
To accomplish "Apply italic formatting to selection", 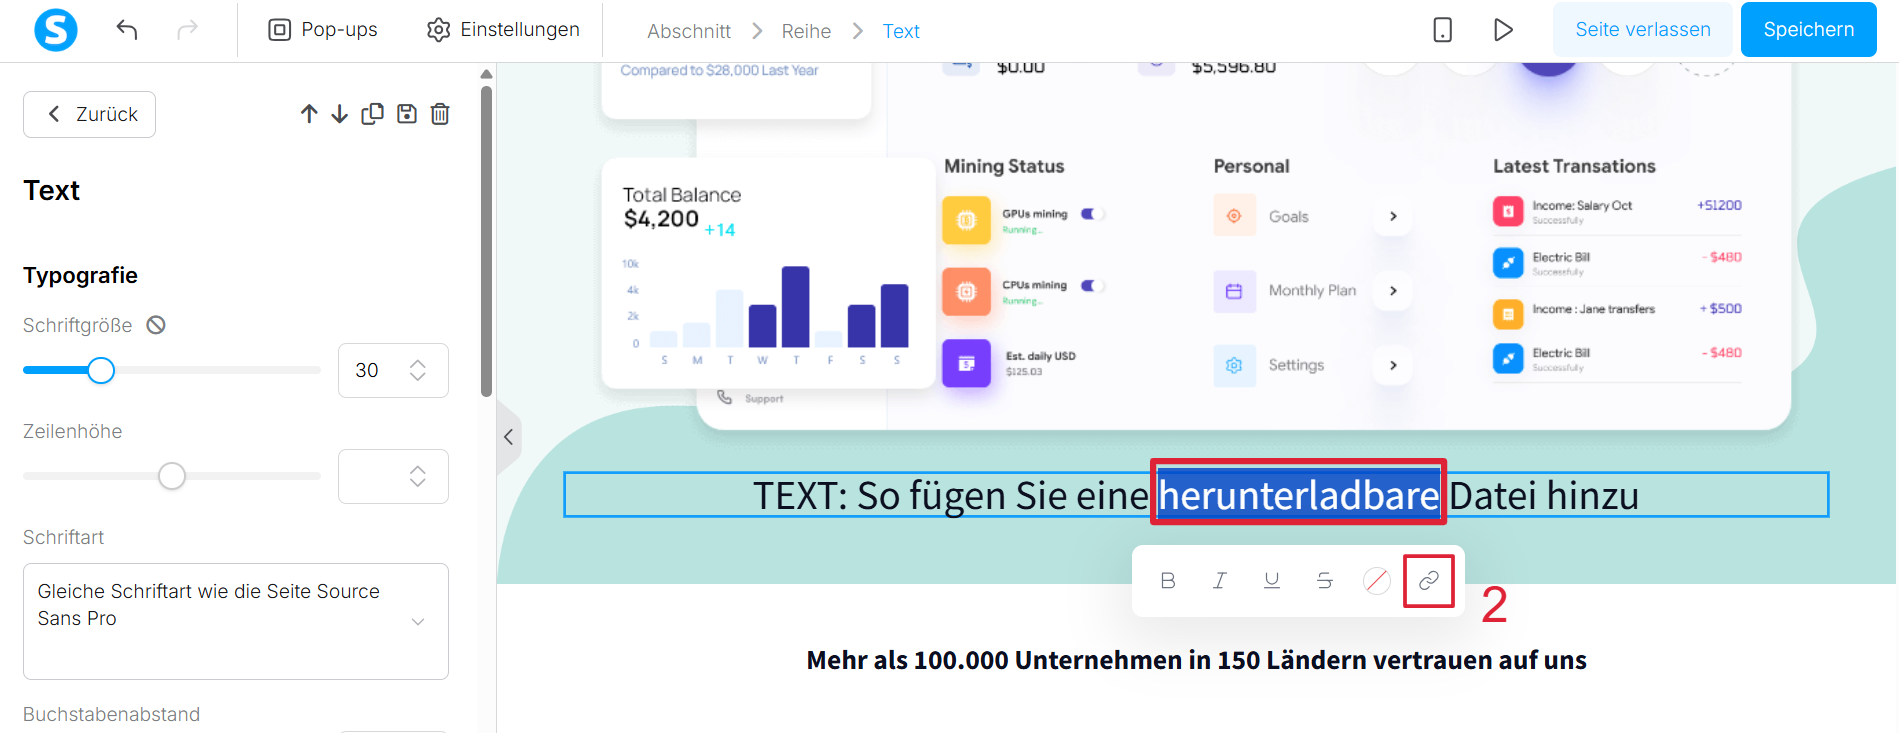I will pyautogui.click(x=1220, y=580).
